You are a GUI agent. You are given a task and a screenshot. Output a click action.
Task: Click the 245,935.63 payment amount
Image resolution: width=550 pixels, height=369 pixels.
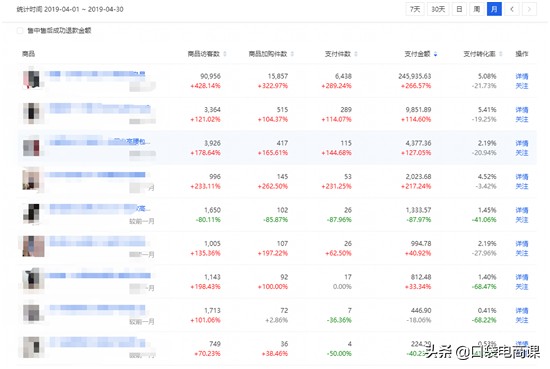415,76
